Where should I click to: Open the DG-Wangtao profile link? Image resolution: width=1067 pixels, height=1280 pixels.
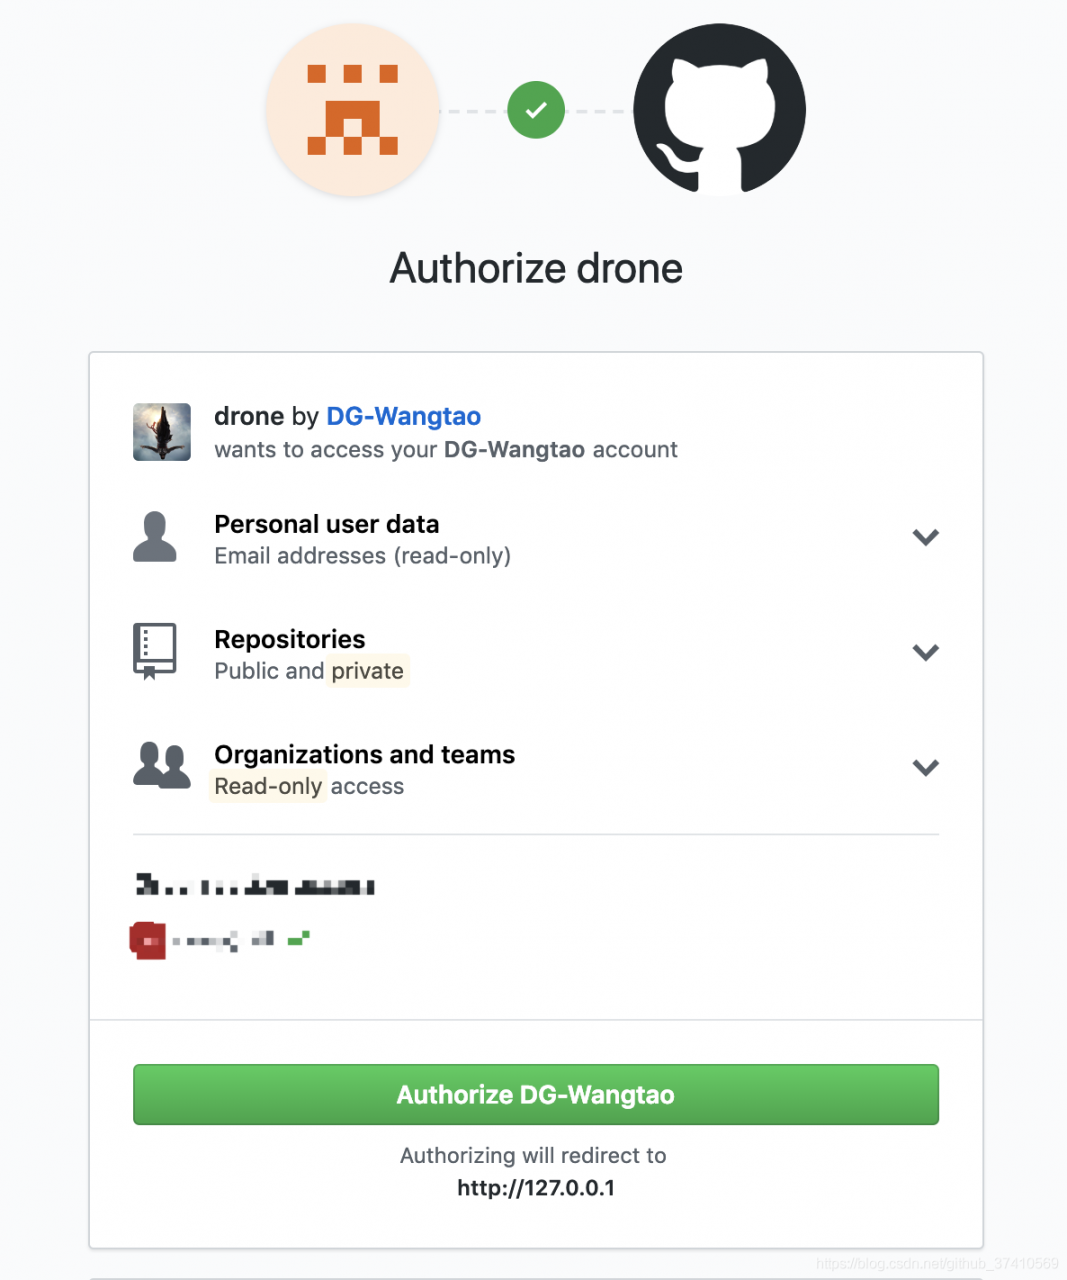(x=404, y=416)
